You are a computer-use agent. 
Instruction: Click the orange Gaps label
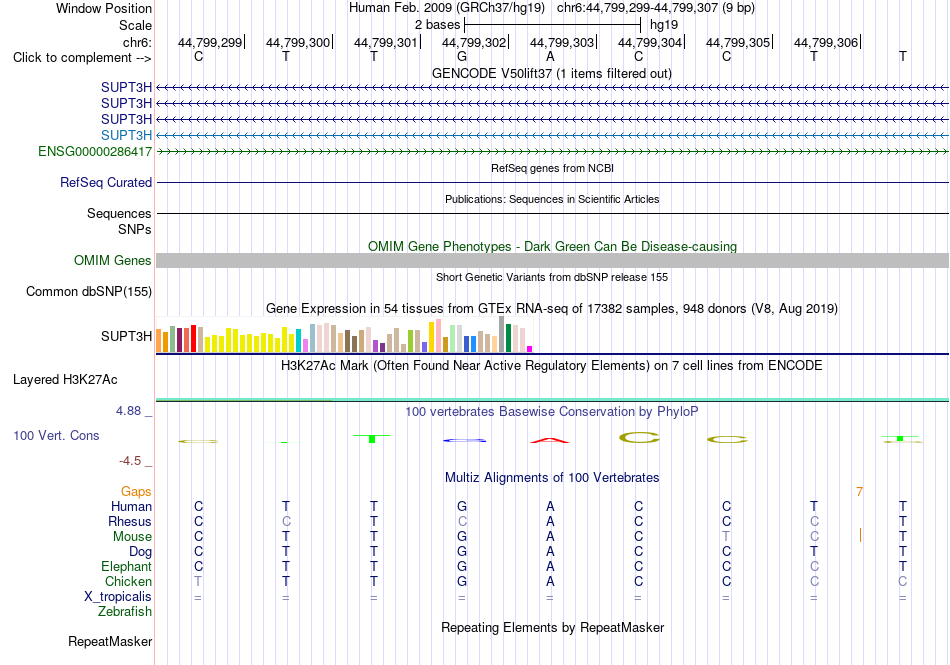coord(136,492)
